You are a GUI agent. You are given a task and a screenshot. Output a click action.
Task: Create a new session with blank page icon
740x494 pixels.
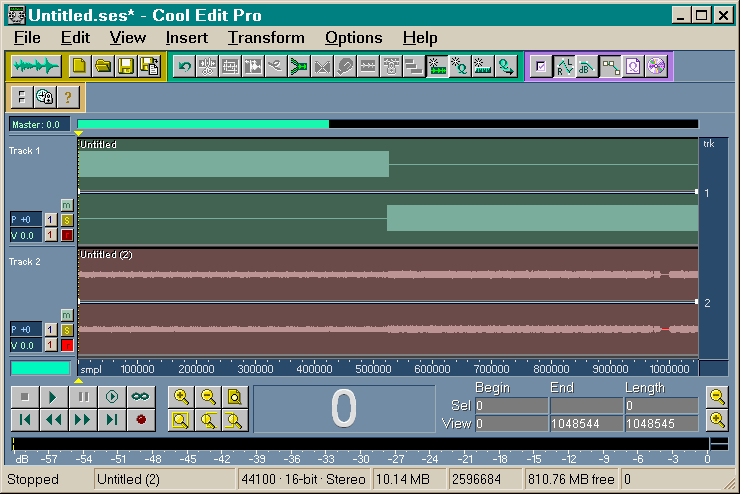click(79, 67)
